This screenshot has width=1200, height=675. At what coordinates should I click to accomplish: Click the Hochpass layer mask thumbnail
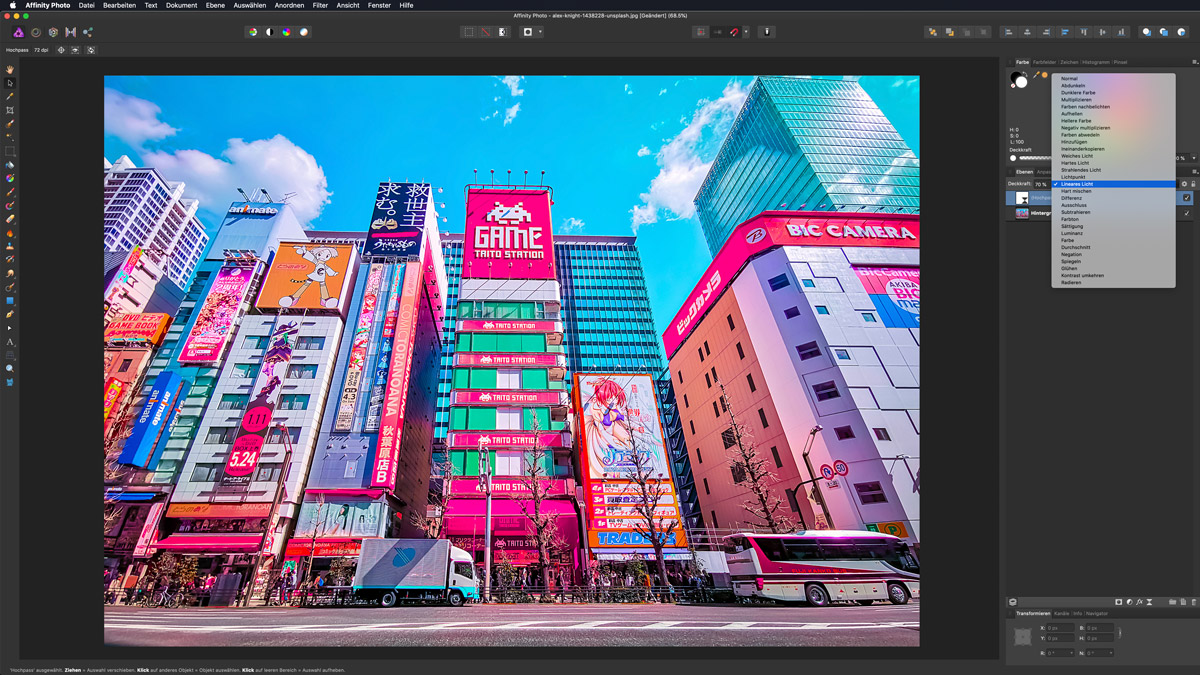[1022, 198]
